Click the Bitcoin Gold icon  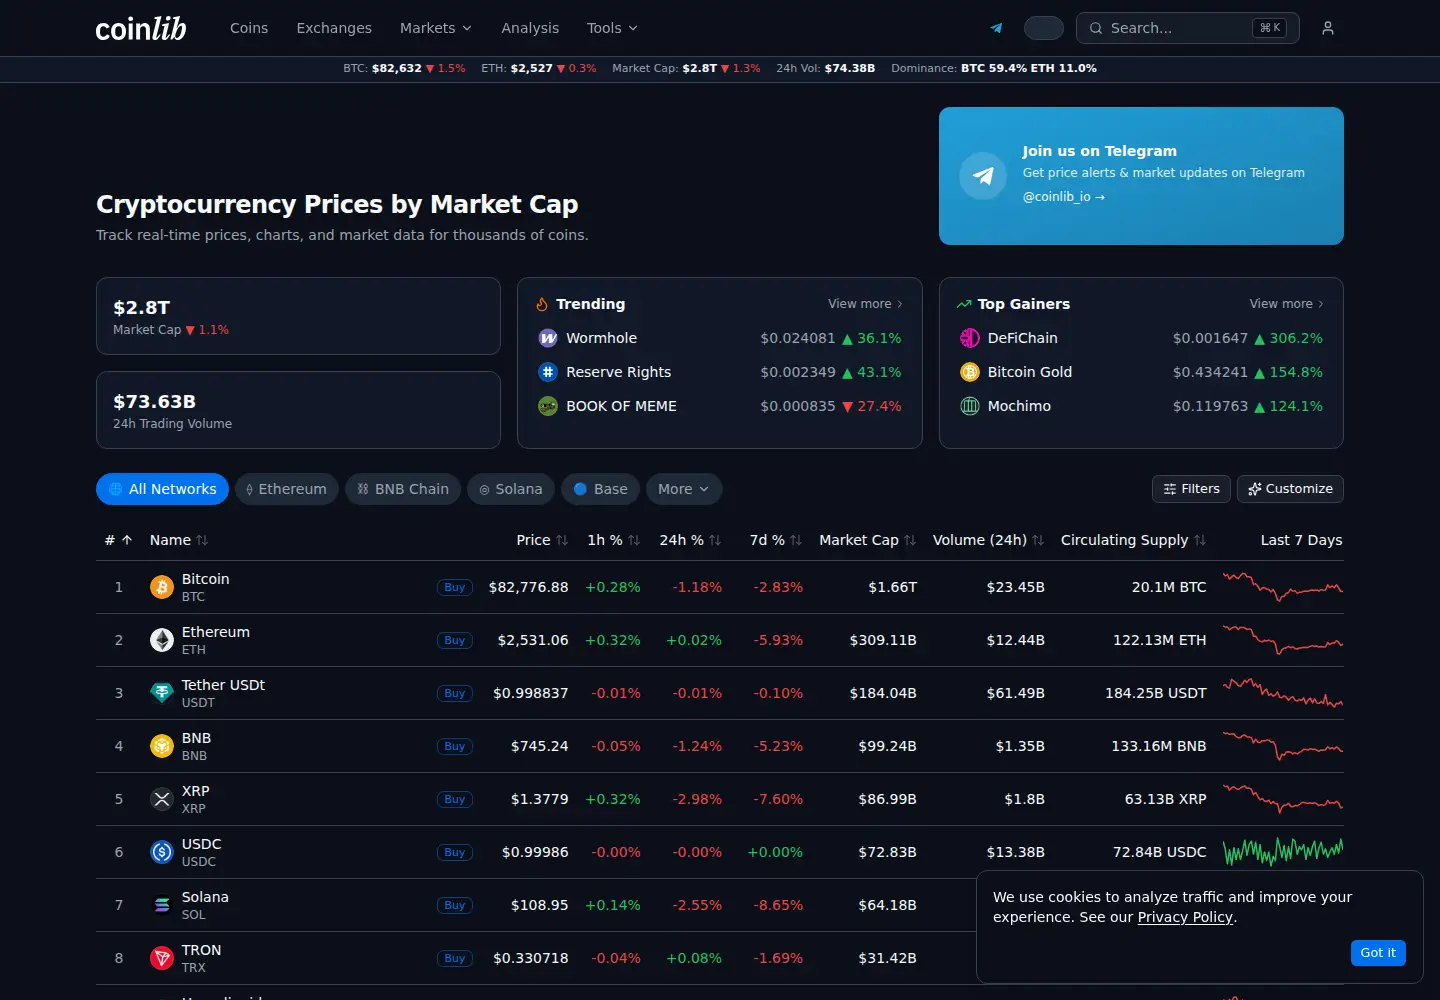click(x=970, y=372)
